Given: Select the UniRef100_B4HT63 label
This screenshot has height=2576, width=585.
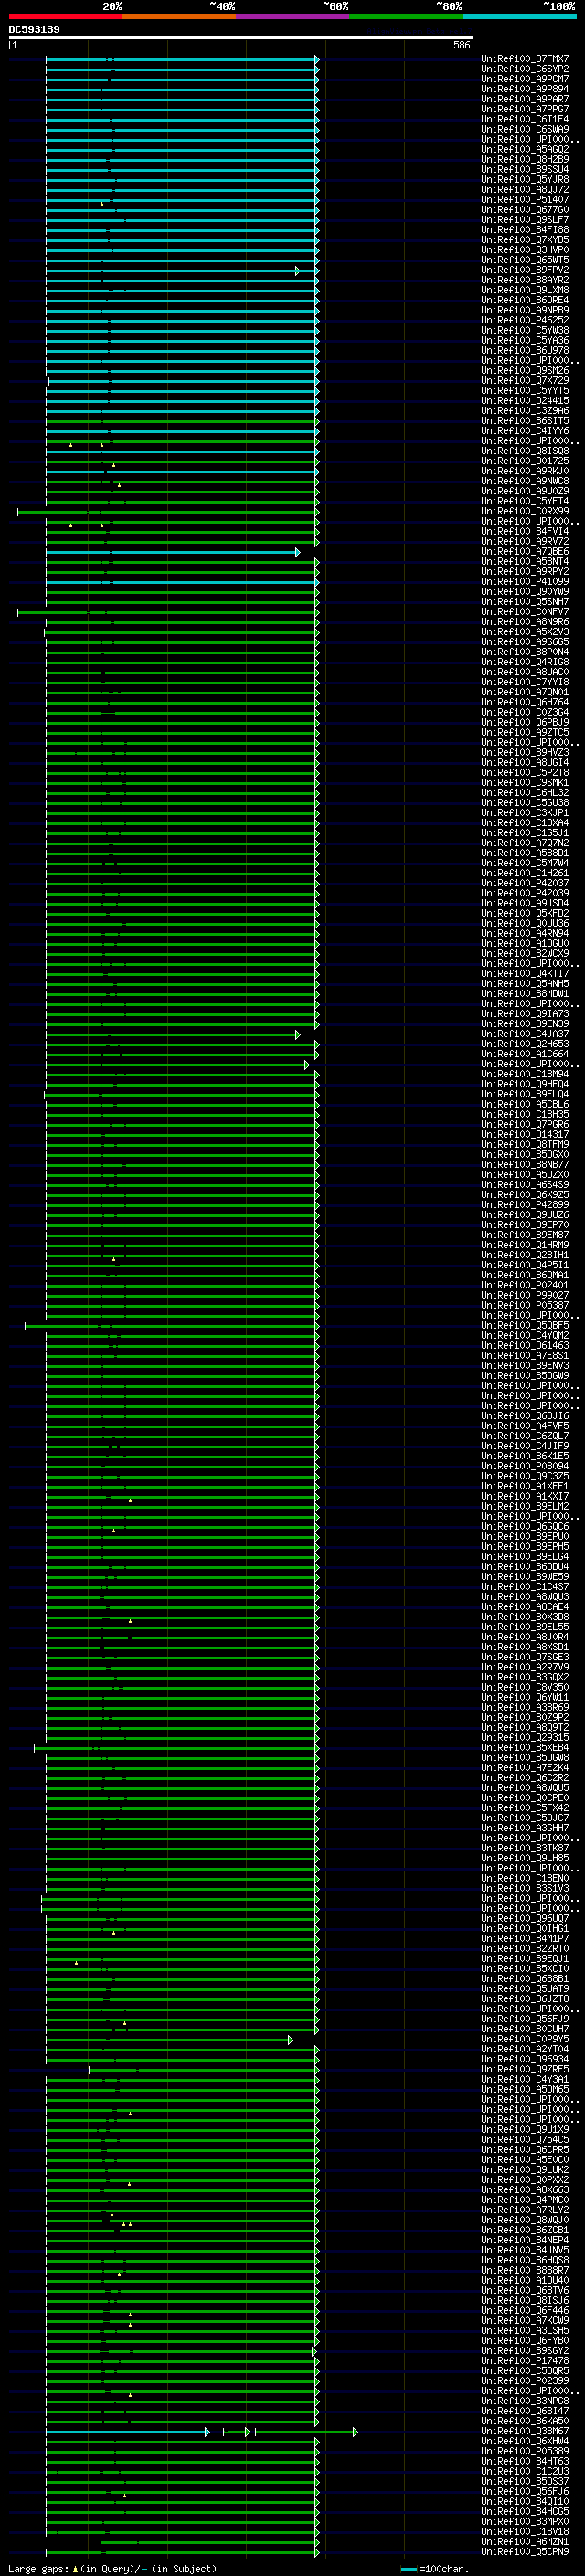Looking at the screenshot, I should (x=525, y=2461).
